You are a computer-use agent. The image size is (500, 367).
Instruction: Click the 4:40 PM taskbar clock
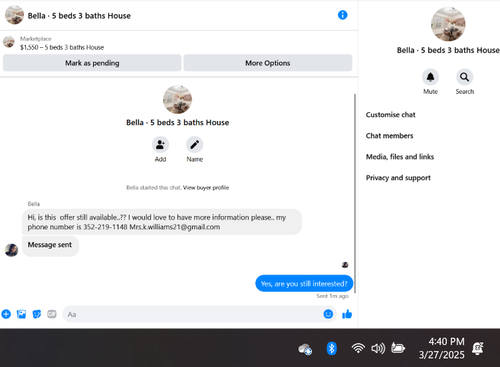coord(446,342)
